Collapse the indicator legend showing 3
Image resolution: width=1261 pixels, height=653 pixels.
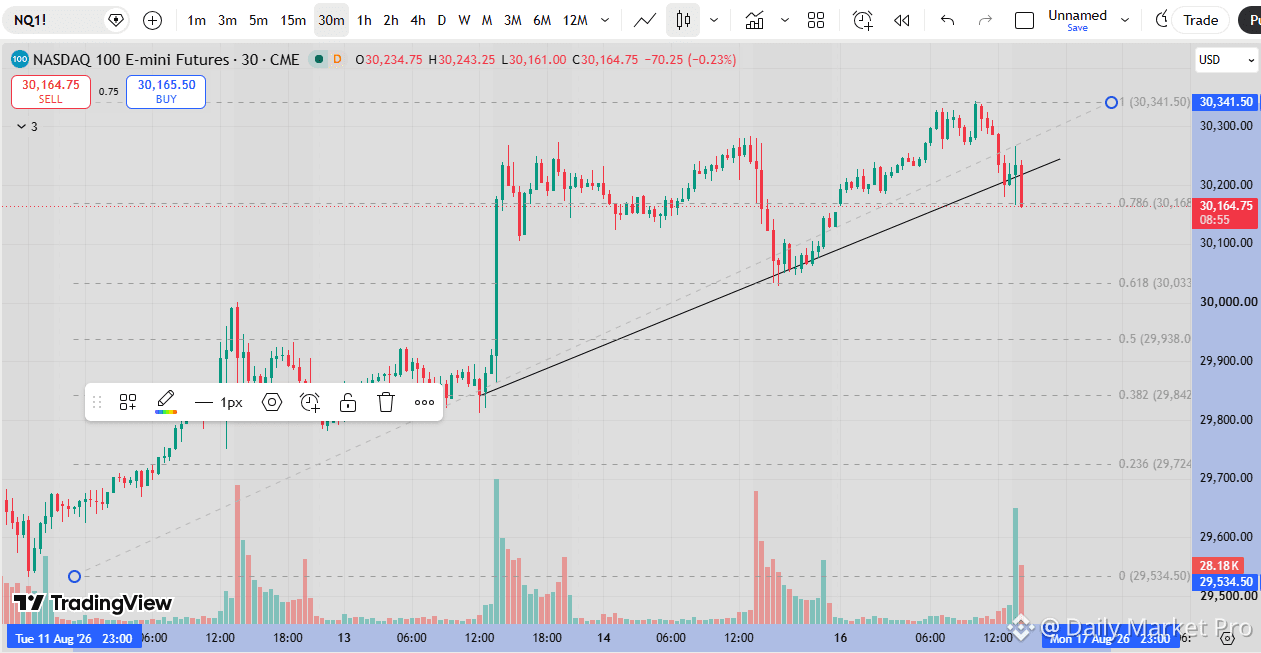tap(27, 127)
